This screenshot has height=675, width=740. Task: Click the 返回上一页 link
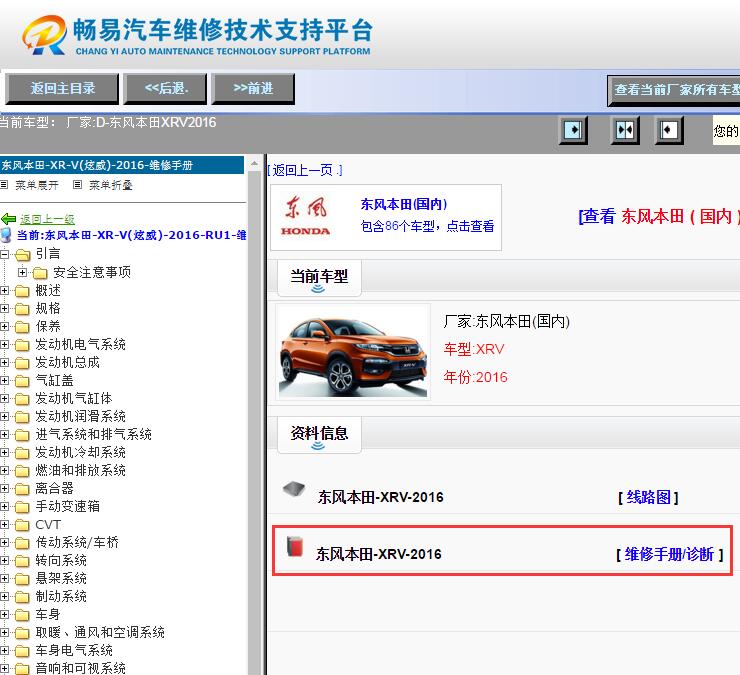click(x=305, y=170)
